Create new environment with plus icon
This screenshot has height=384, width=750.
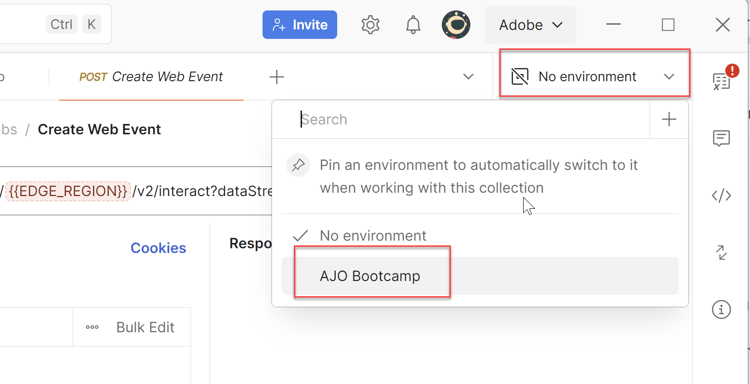(x=669, y=120)
